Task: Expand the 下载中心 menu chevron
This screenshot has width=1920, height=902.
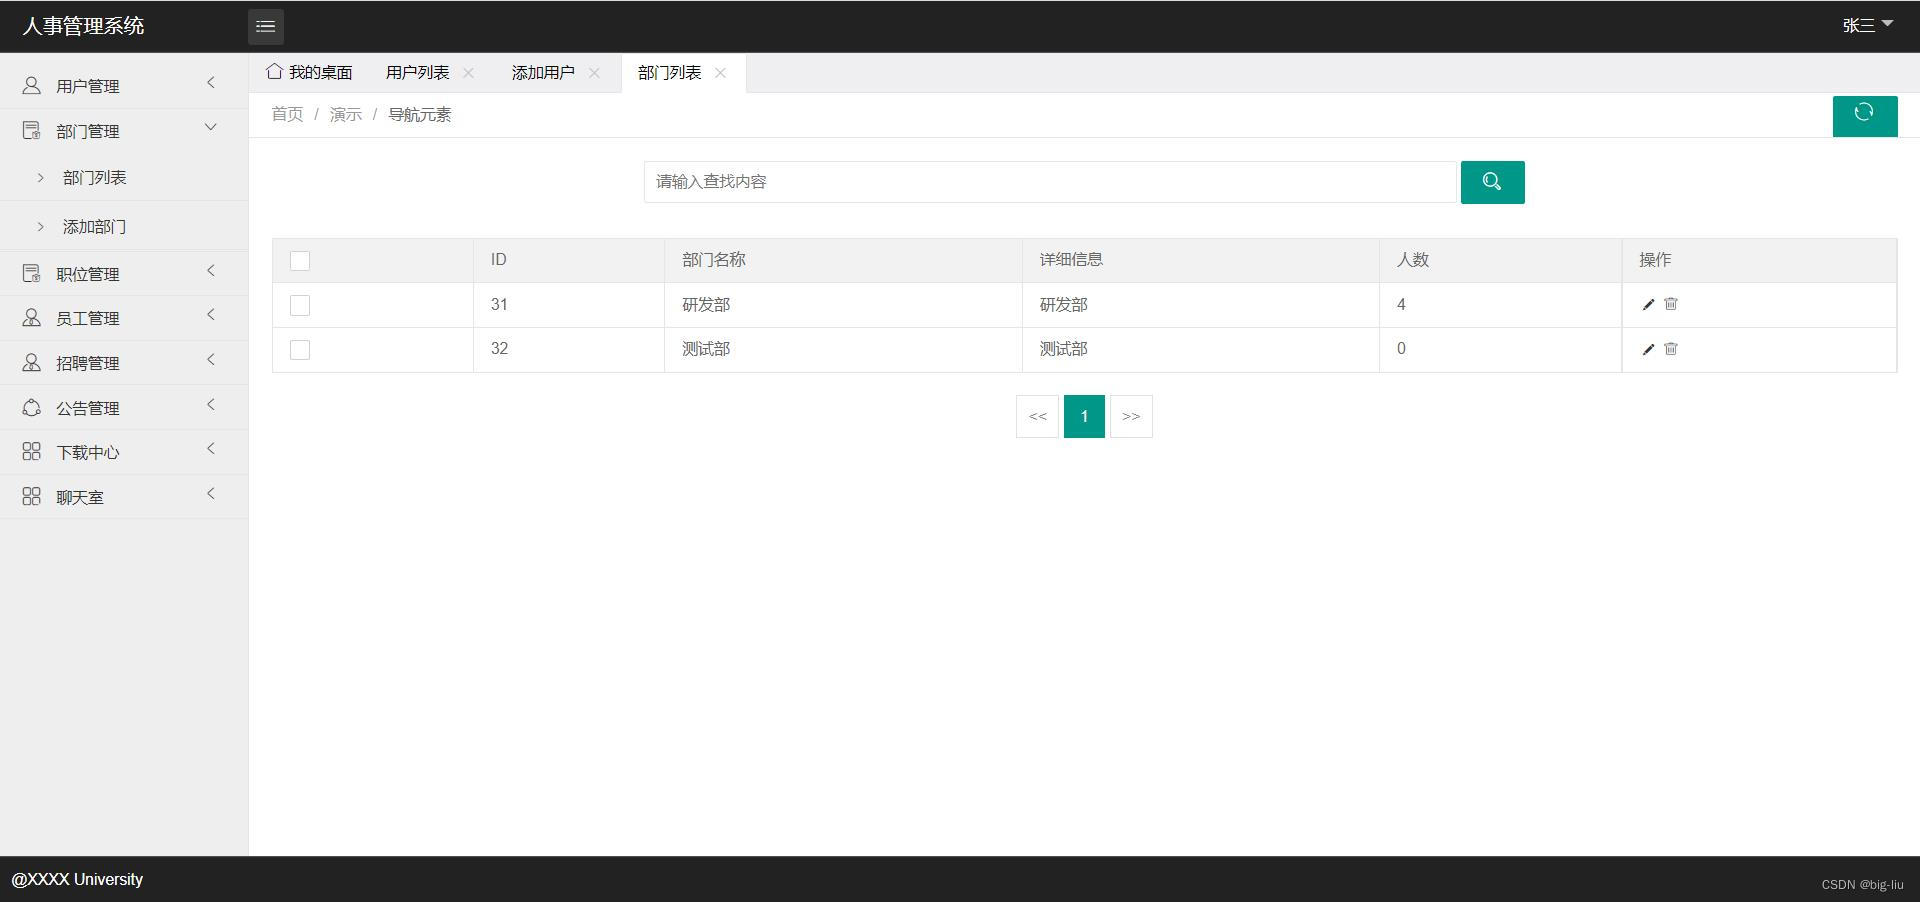Action: [x=211, y=449]
